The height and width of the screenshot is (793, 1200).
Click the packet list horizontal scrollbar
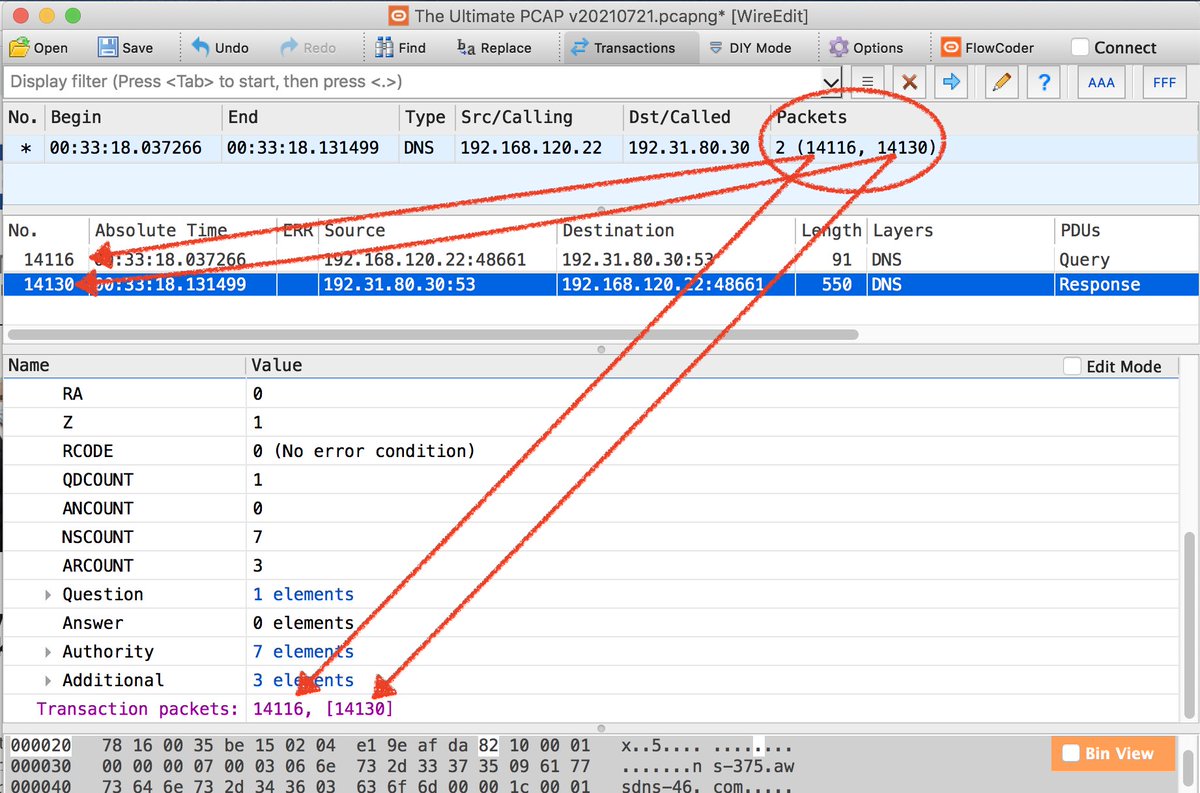433,334
